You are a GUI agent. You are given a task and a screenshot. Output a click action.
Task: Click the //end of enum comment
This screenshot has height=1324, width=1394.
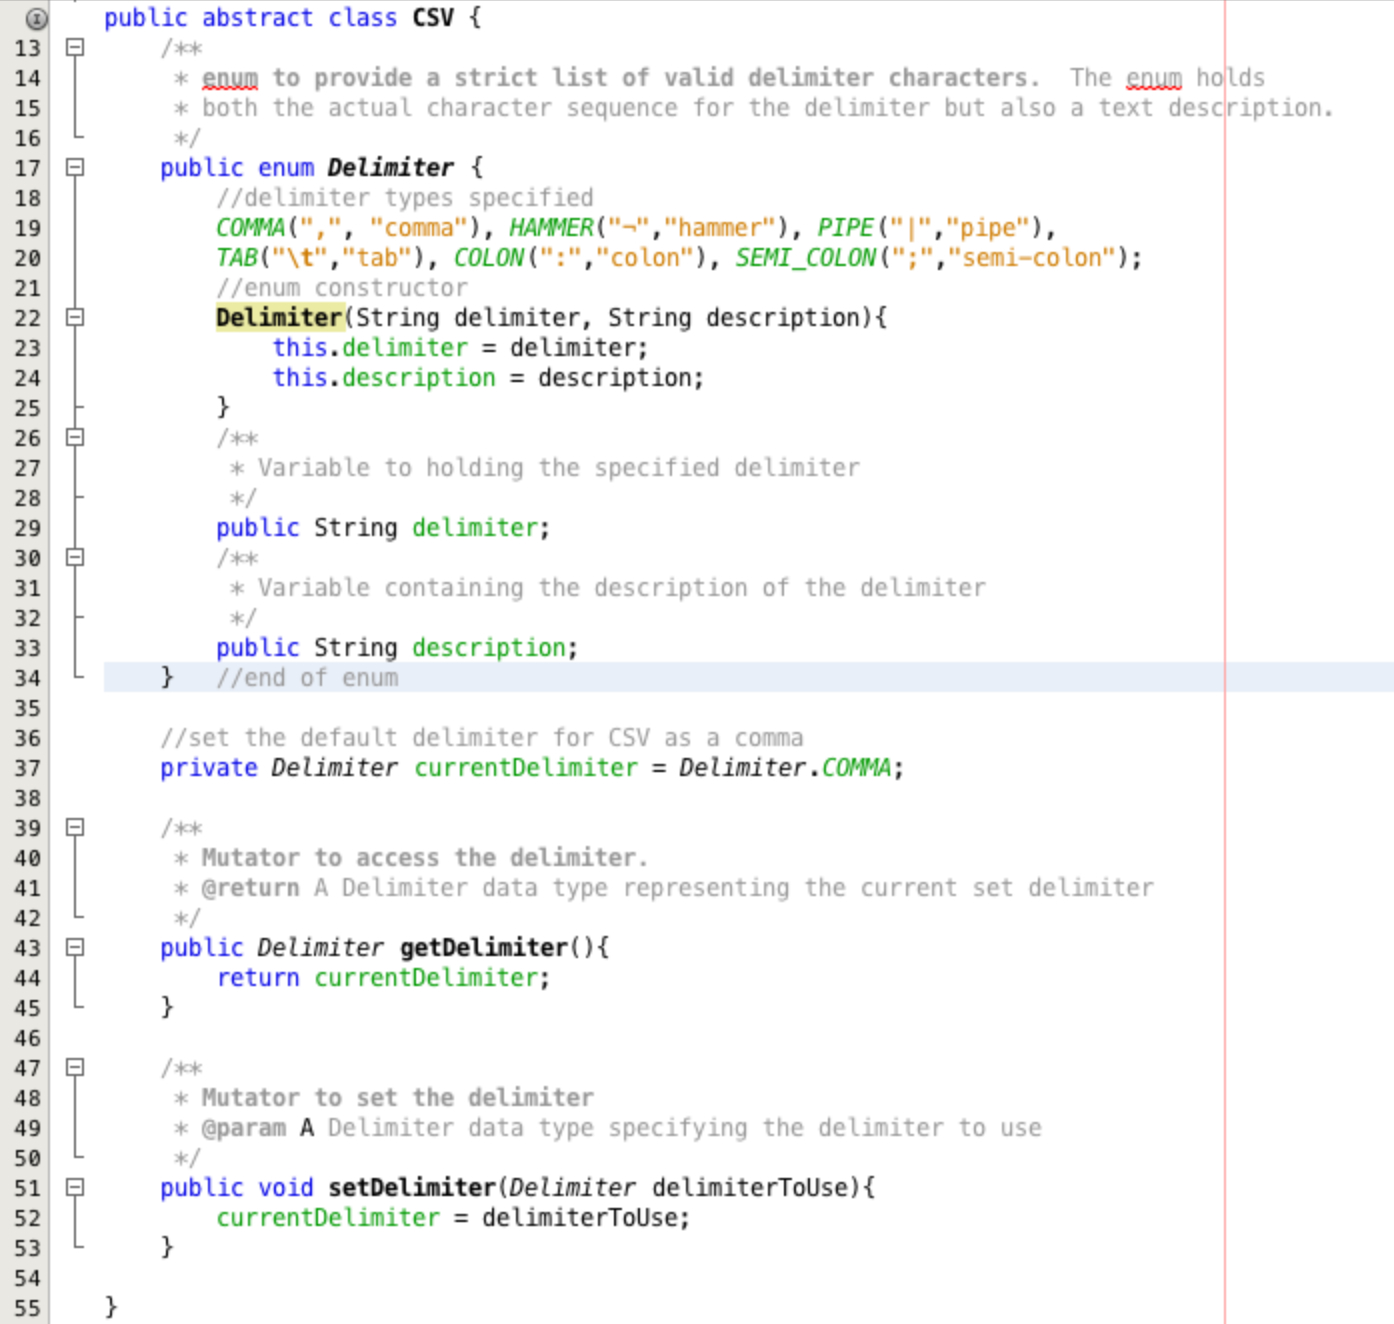click(307, 678)
